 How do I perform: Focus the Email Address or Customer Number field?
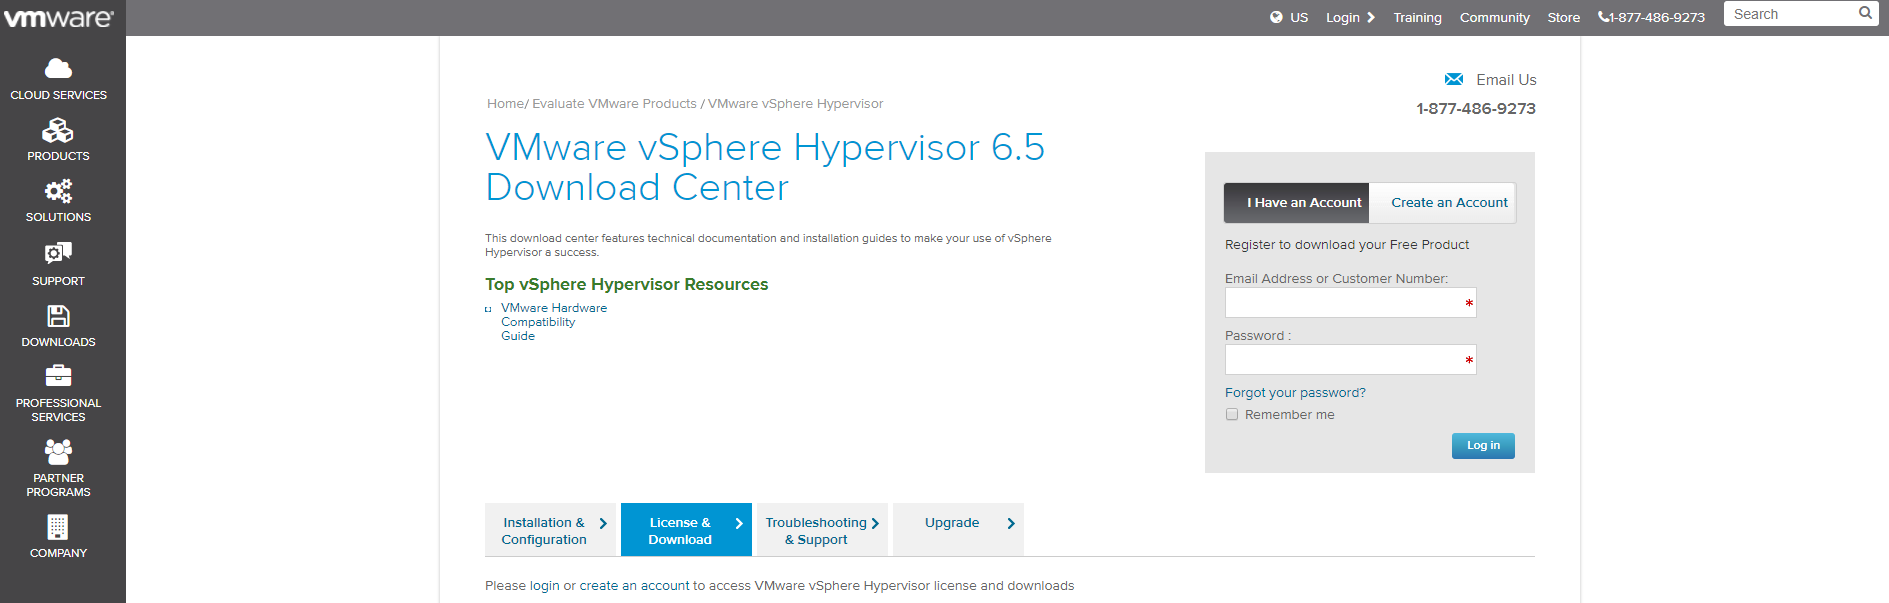1350,303
